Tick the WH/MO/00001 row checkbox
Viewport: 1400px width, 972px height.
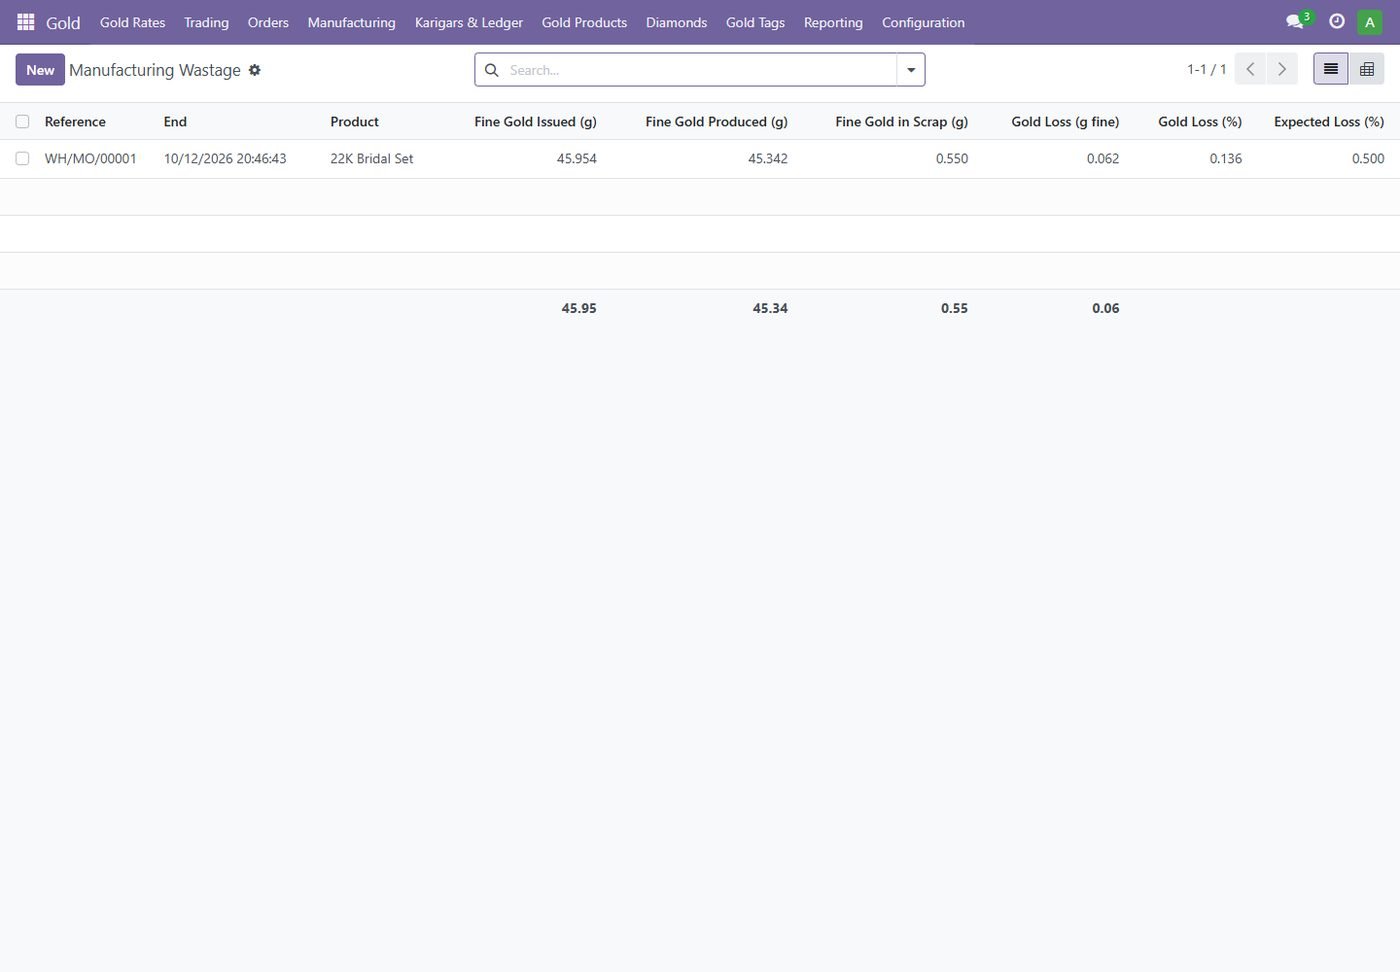(x=22, y=159)
